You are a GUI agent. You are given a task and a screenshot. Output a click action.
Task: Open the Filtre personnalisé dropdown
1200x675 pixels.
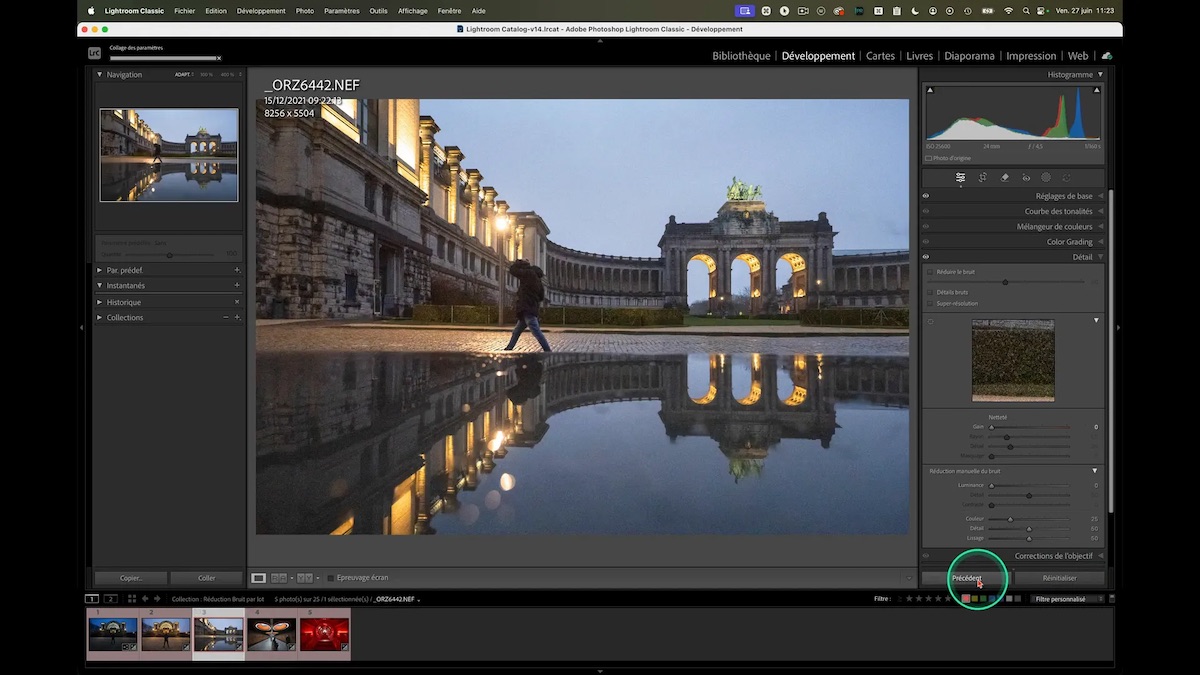(1069, 599)
